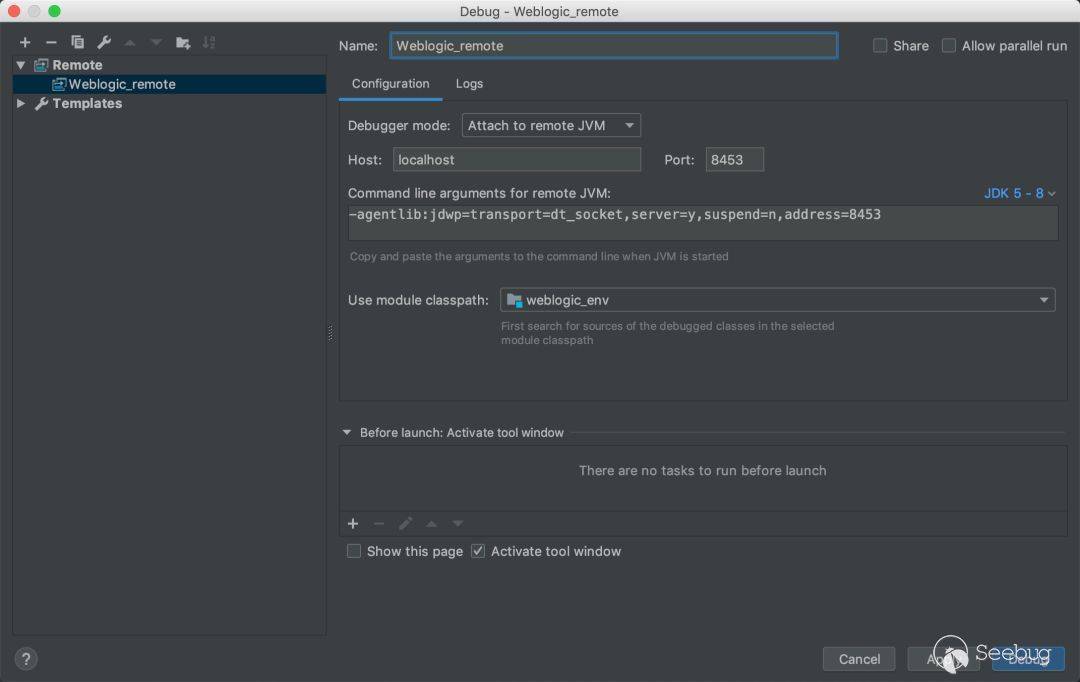Screen dimensions: 1080x682
Task: Remove the selected configuration using the minus icon
Action: pos(51,43)
